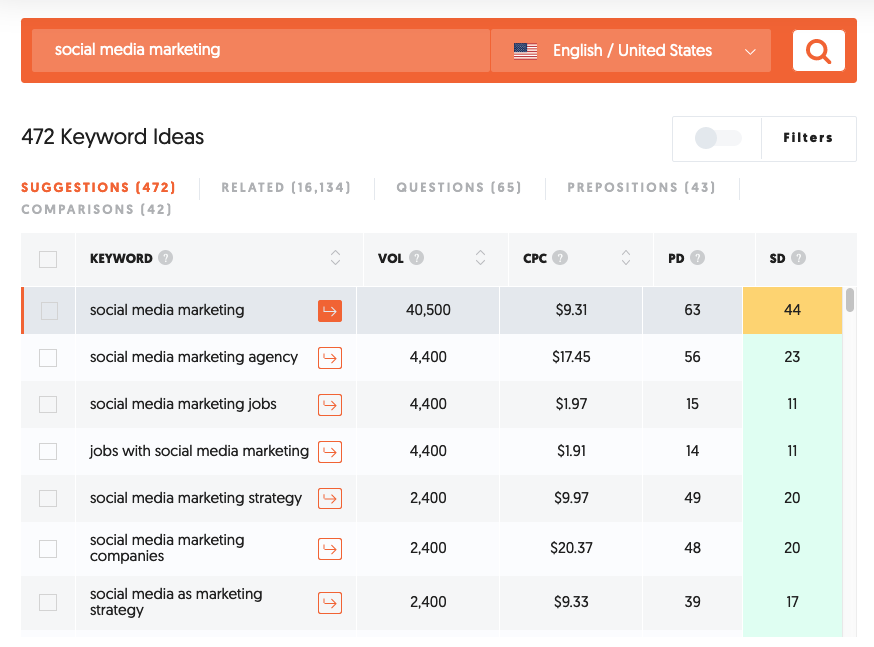Screen dimensions: 874x647
Task: Switch to the Suggestions (472) tab
Action: 99,187
